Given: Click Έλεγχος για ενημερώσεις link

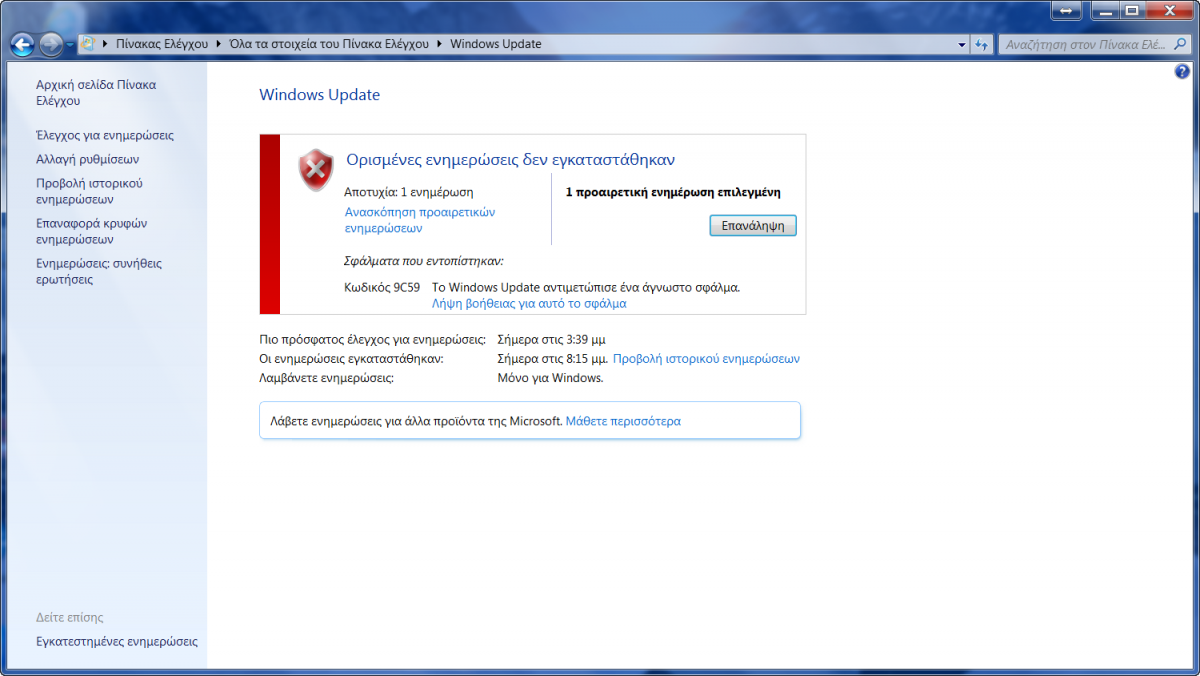Looking at the screenshot, I should tap(105, 135).
